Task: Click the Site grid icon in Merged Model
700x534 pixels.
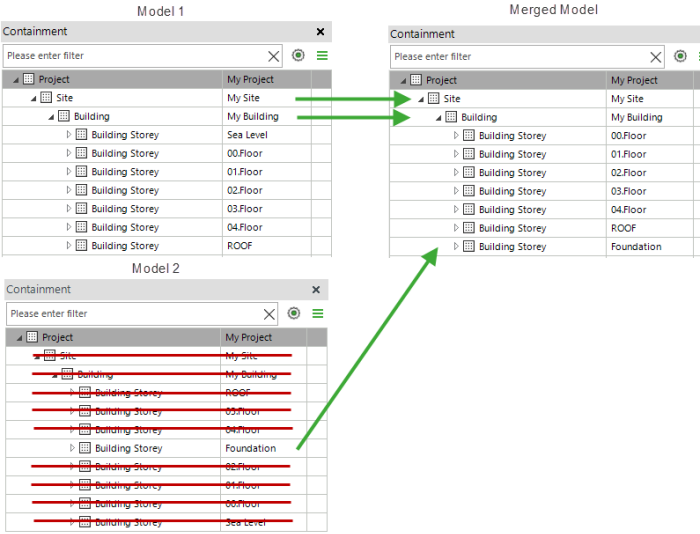Action: 433,98
